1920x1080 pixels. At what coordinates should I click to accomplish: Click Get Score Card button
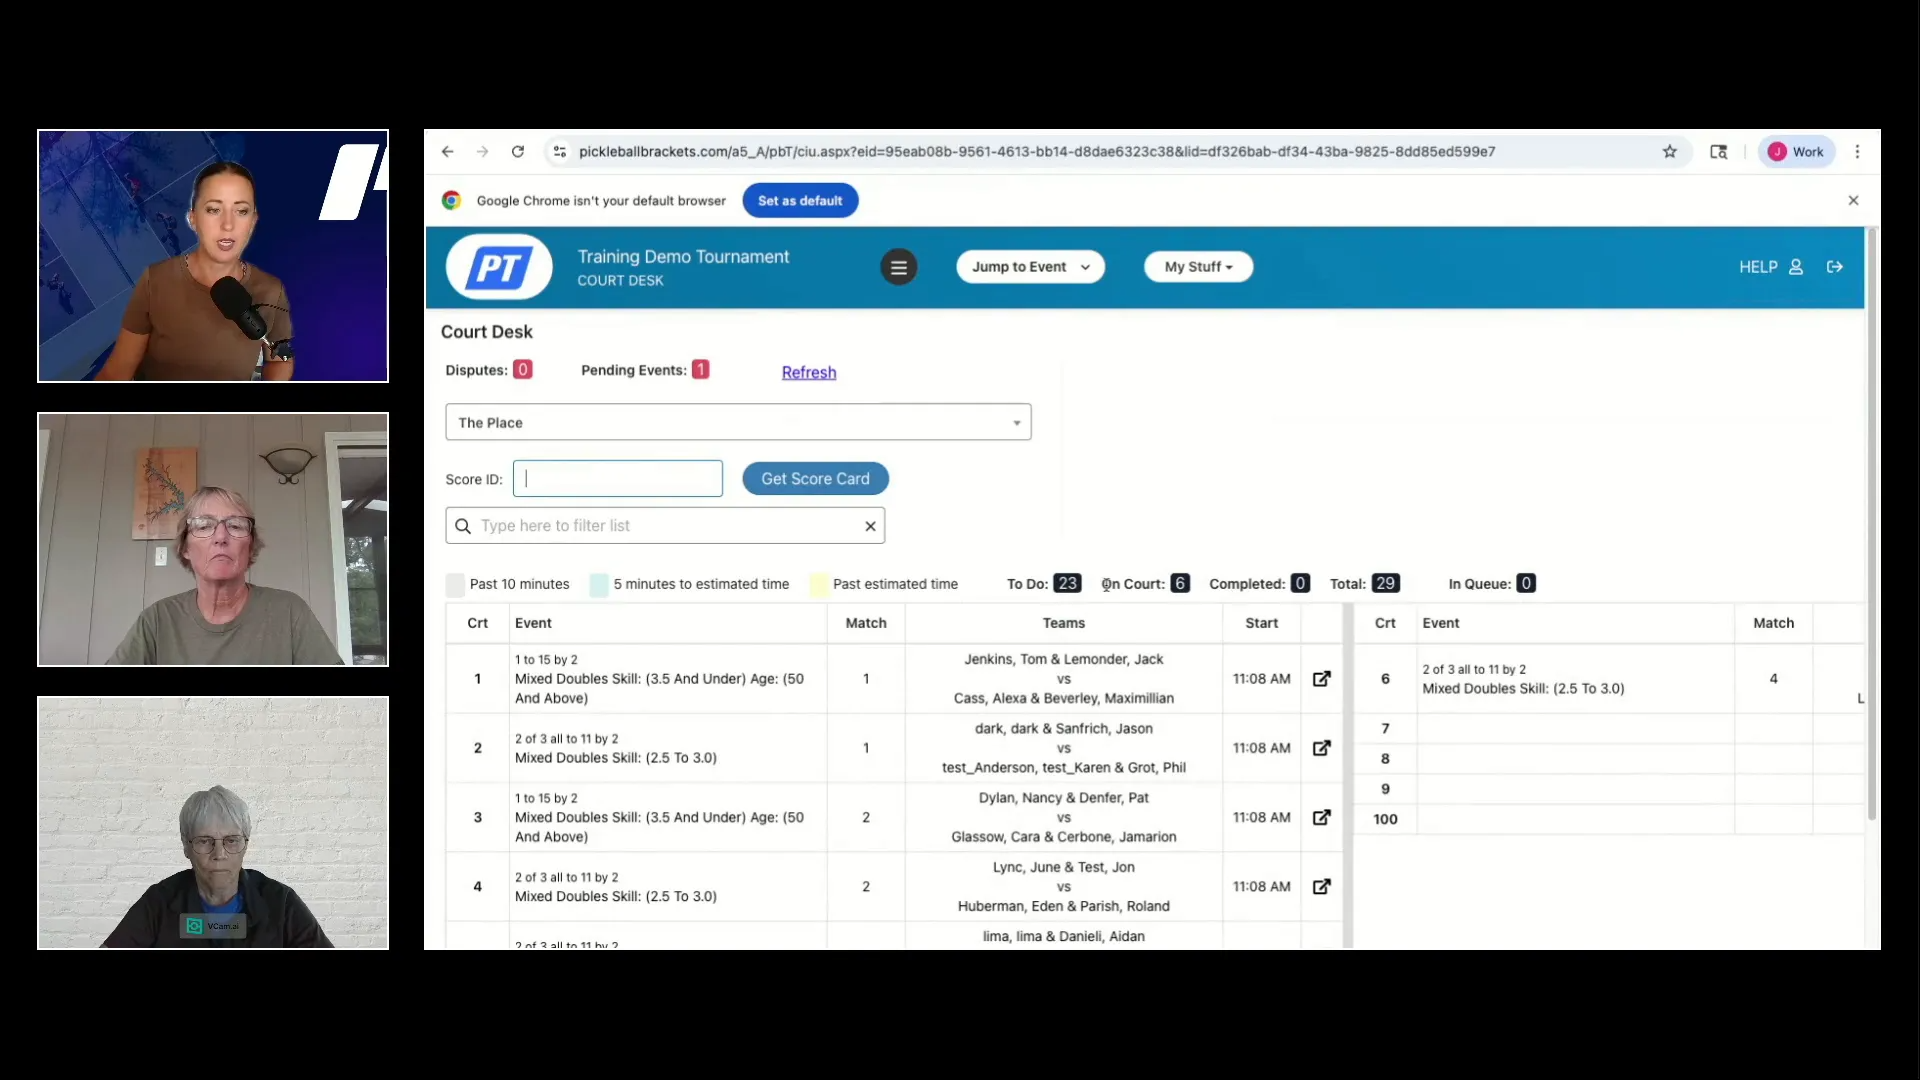(x=815, y=479)
